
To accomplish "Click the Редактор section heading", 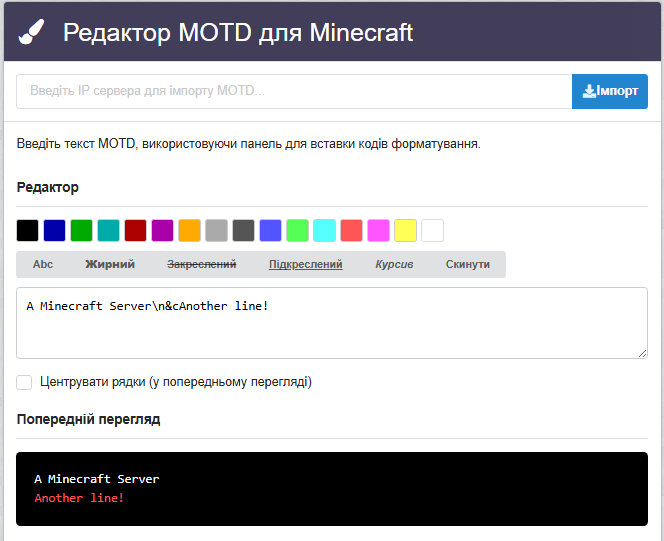I will click(47, 187).
